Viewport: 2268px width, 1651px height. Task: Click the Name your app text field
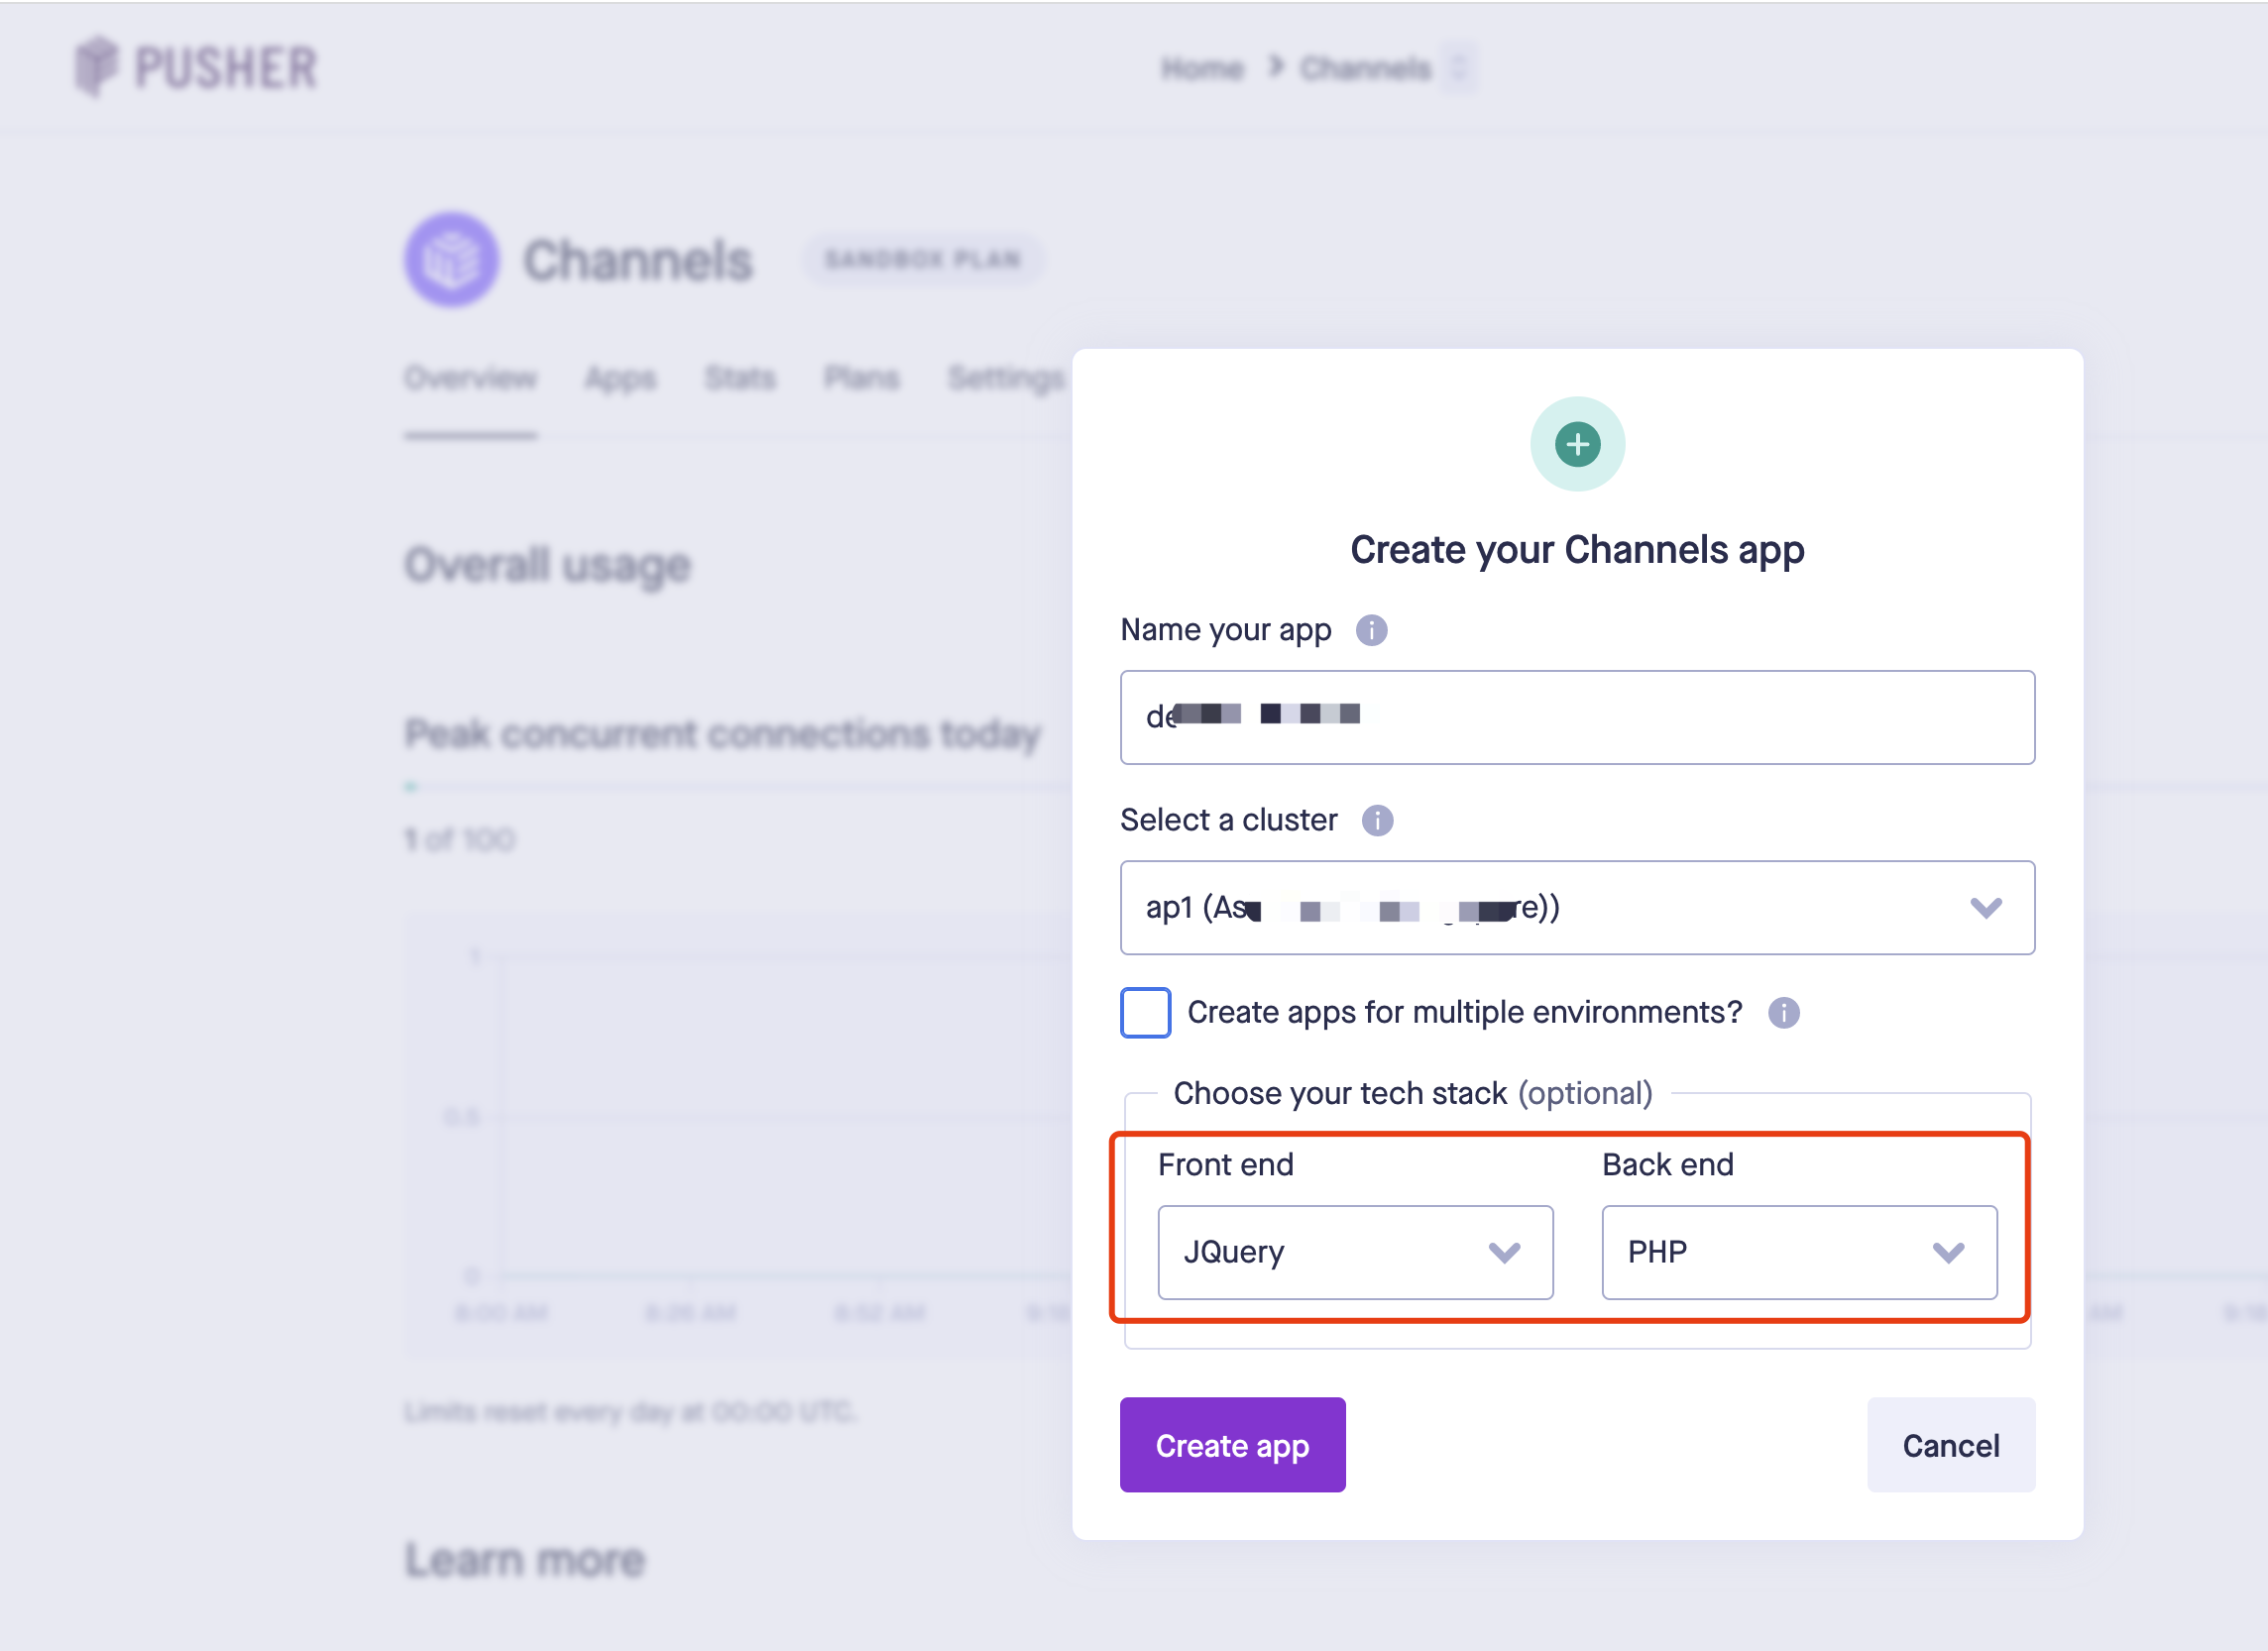coord(1576,717)
